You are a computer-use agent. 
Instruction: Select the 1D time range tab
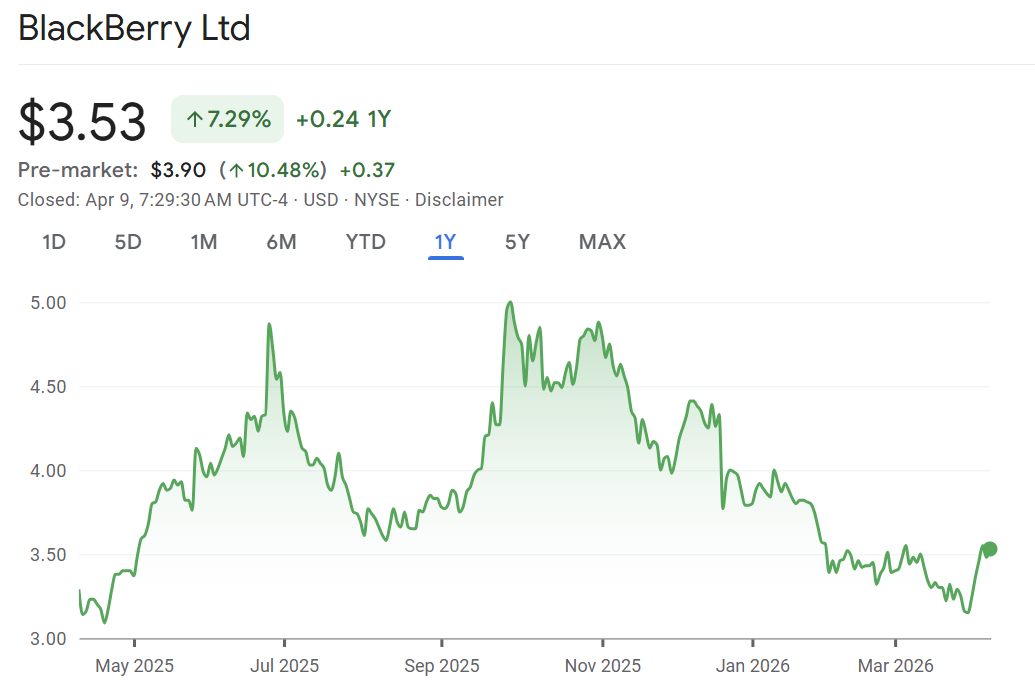tap(54, 242)
